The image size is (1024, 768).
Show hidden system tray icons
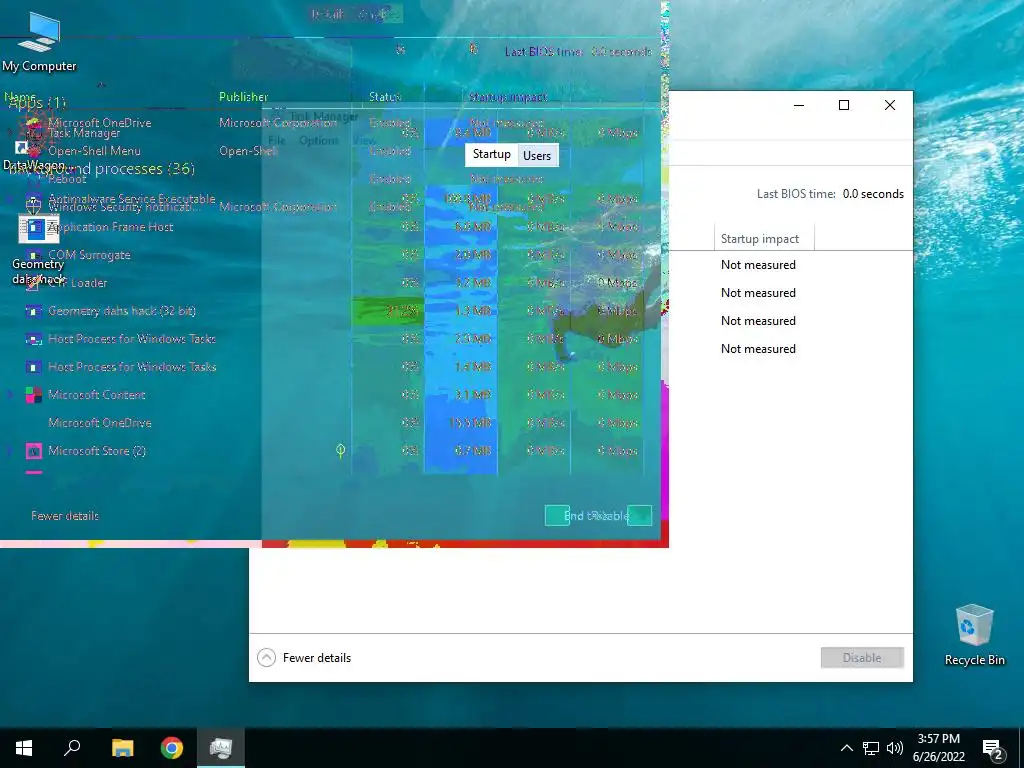[846, 748]
